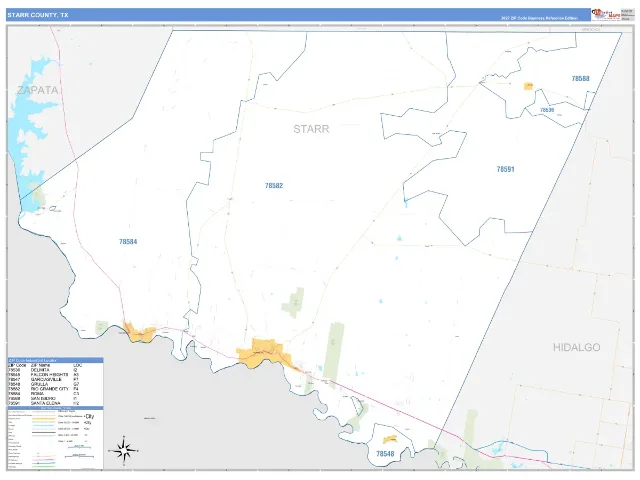Click the ZIP Code Business Reference Edition subtitle
Image resolution: width=640 pixels, height=480 pixels.
pos(539,18)
